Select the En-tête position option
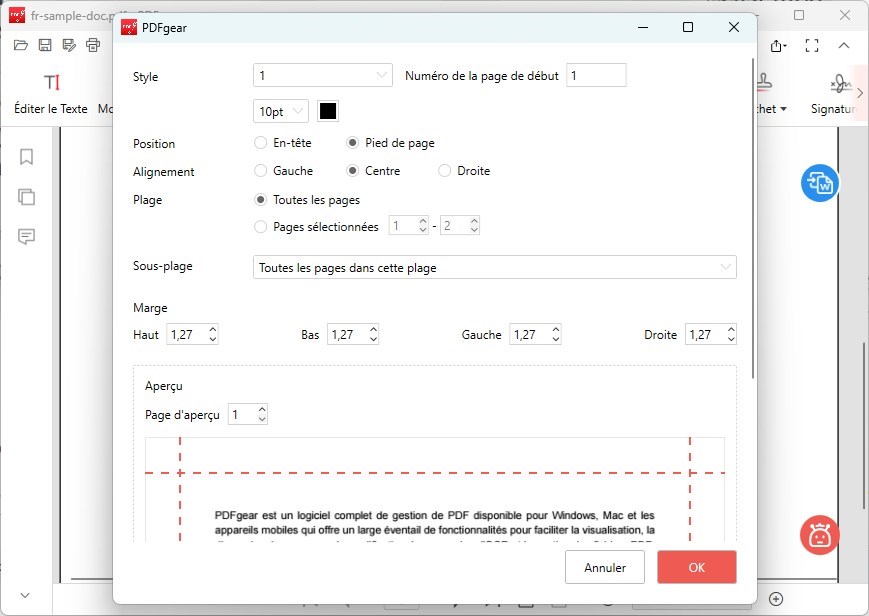 pos(261,143)
